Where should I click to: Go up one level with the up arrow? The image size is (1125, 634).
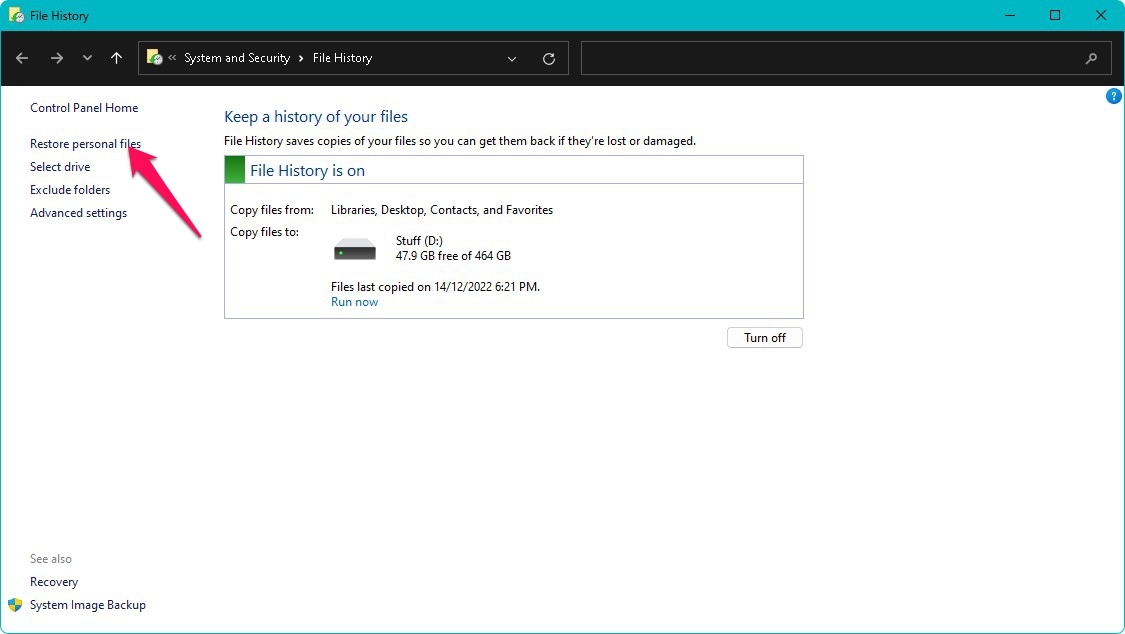point(116,58)
